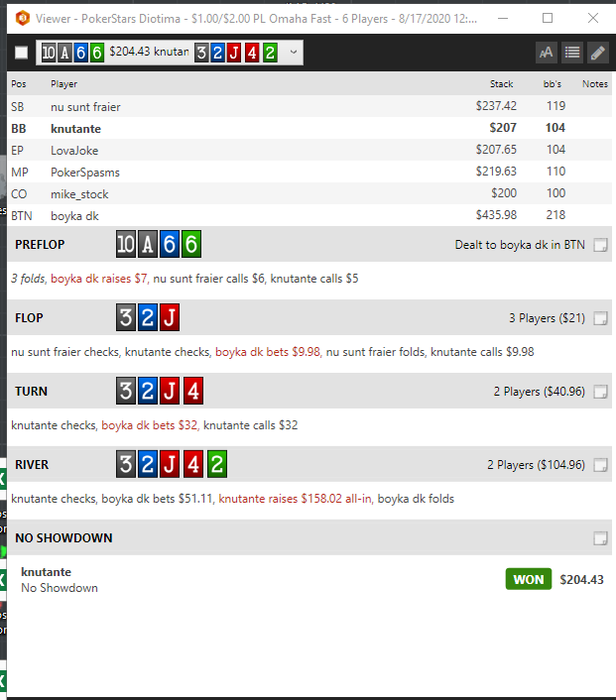Maximize the Viewer window
Viewport: 616px width, 700px height.
click(x=547, y=18)
